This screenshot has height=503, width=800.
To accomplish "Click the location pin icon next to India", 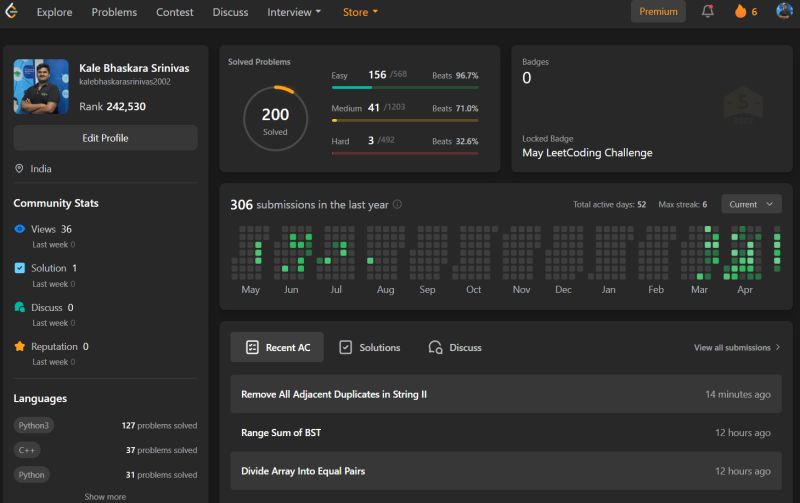I will (19, 168).
